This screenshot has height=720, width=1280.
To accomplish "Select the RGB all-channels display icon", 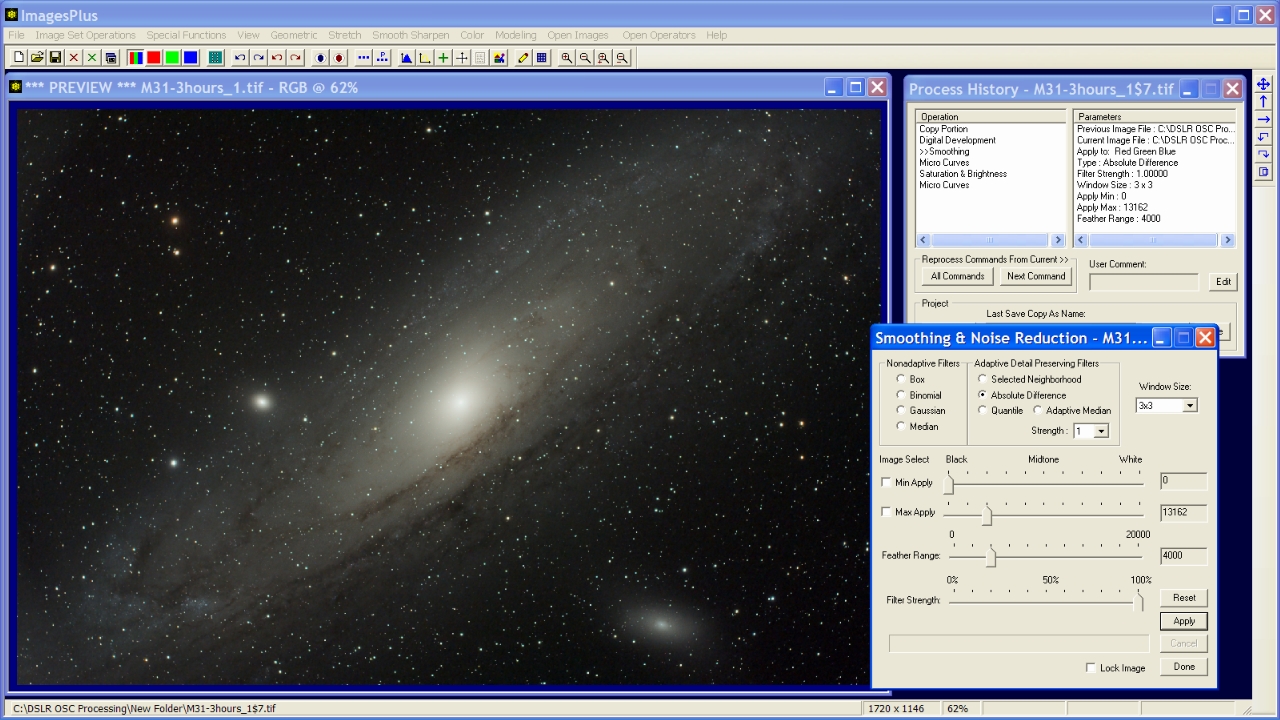I will 135,58.
